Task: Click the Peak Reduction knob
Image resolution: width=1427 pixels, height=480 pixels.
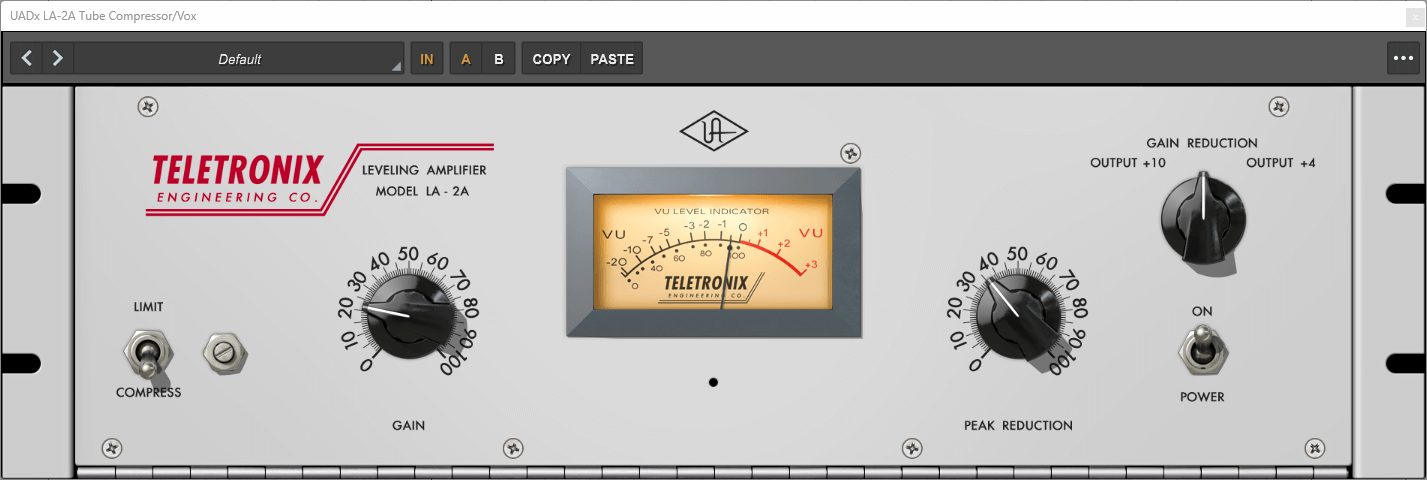Action: click(1019, 317)
